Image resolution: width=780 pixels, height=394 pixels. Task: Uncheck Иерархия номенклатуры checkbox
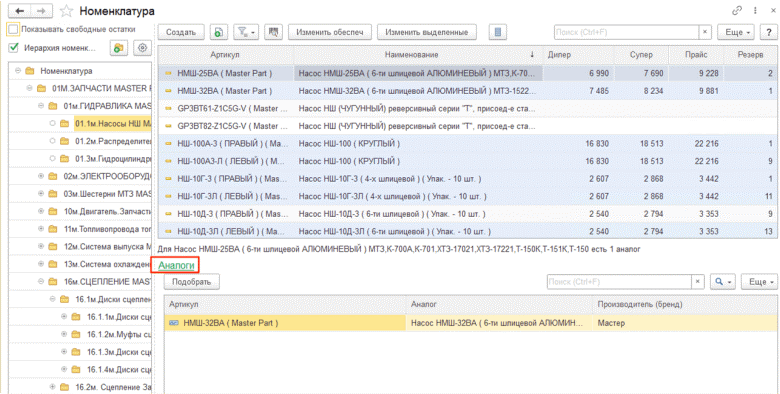(x=14, y=48)
